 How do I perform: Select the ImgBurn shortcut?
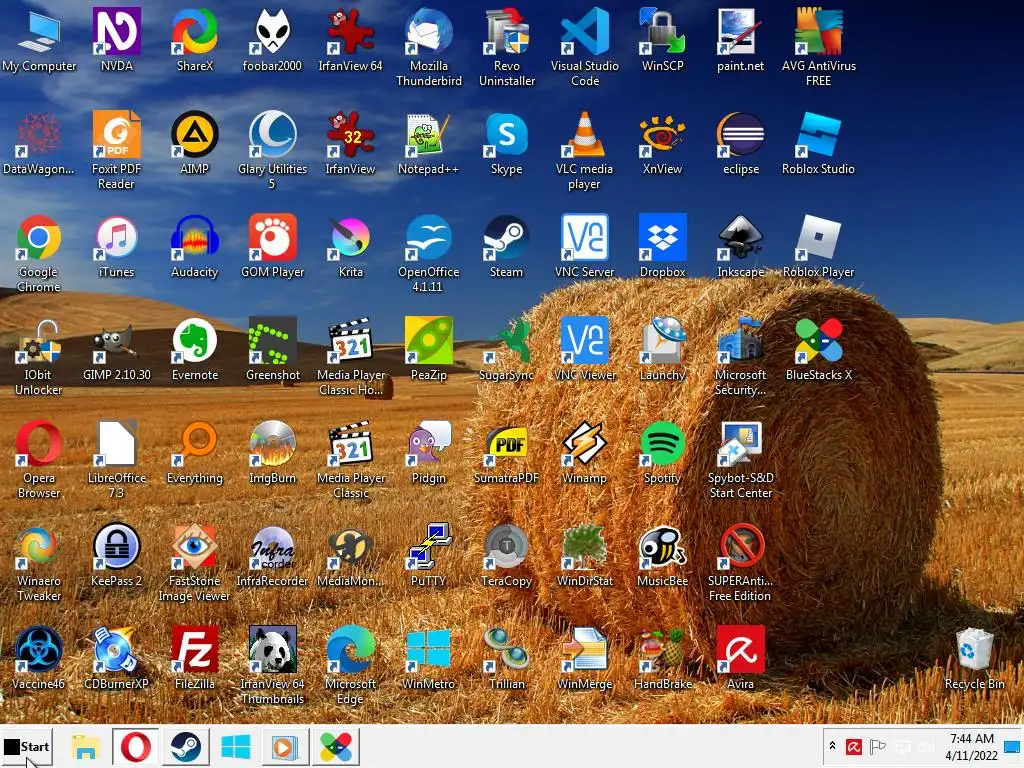pos(272,452)
